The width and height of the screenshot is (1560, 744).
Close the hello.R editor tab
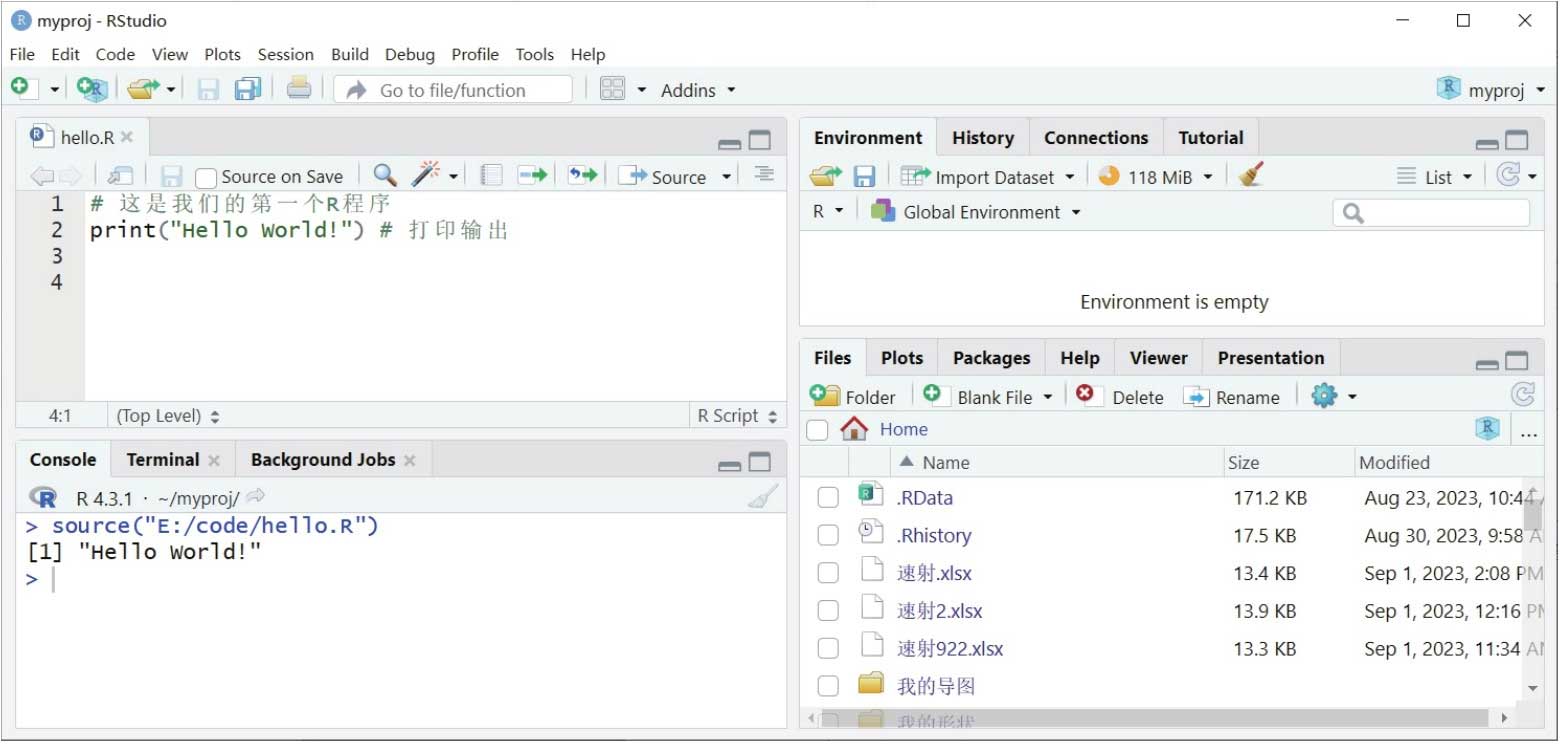coord(126,137)
